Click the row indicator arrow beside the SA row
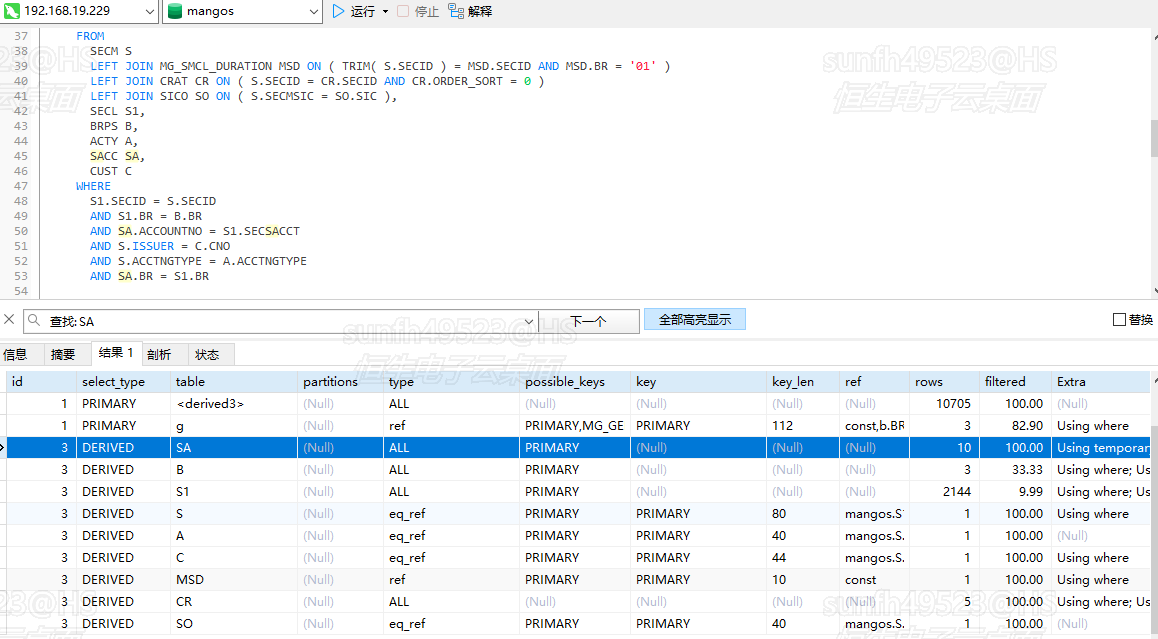This screenshot has width=1158, height=639. click(x=3, y=448)
